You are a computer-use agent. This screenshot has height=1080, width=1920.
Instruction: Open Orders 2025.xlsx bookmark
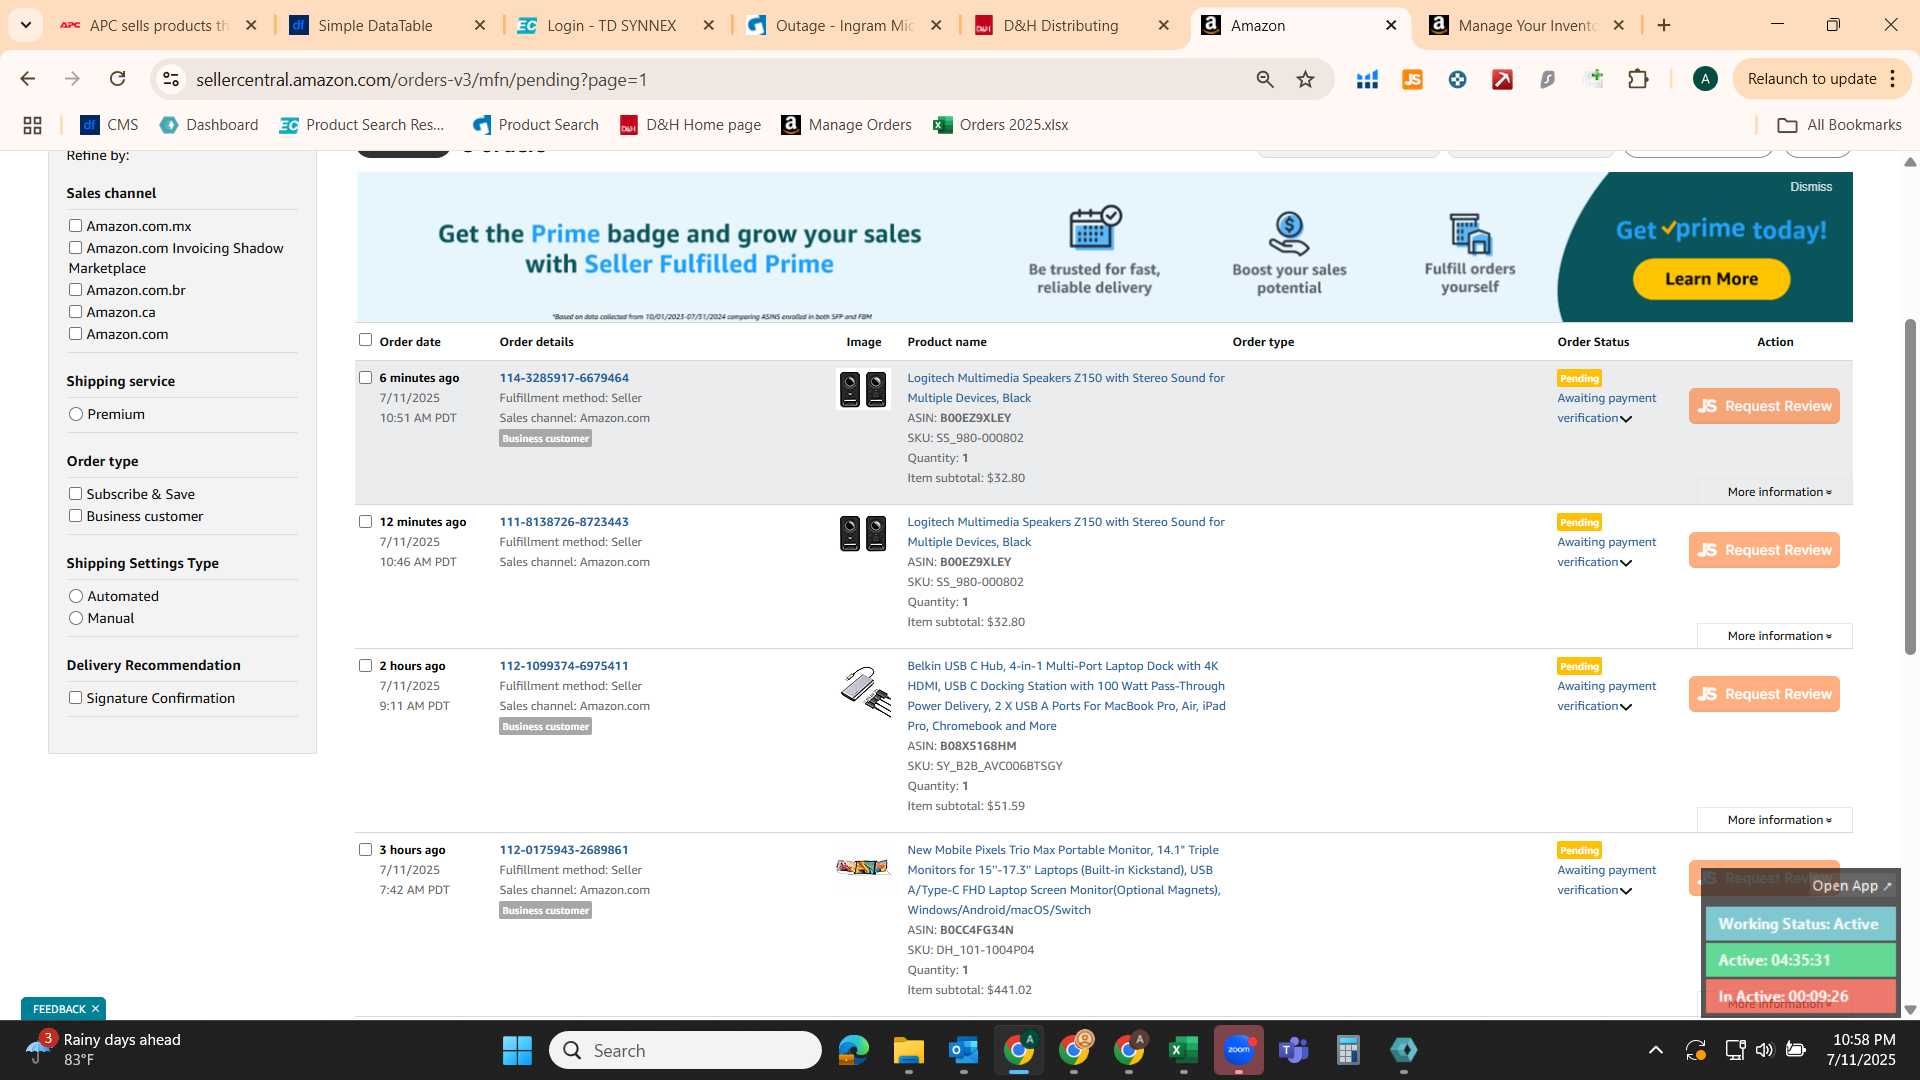[x=1001, y=125]
